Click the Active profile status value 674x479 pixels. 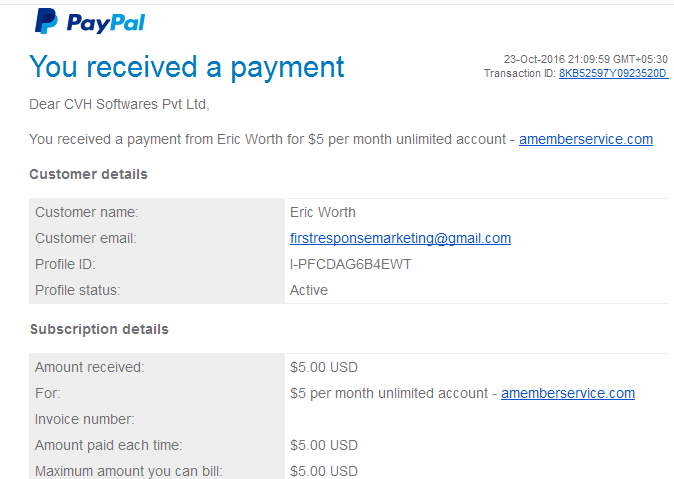309,290
